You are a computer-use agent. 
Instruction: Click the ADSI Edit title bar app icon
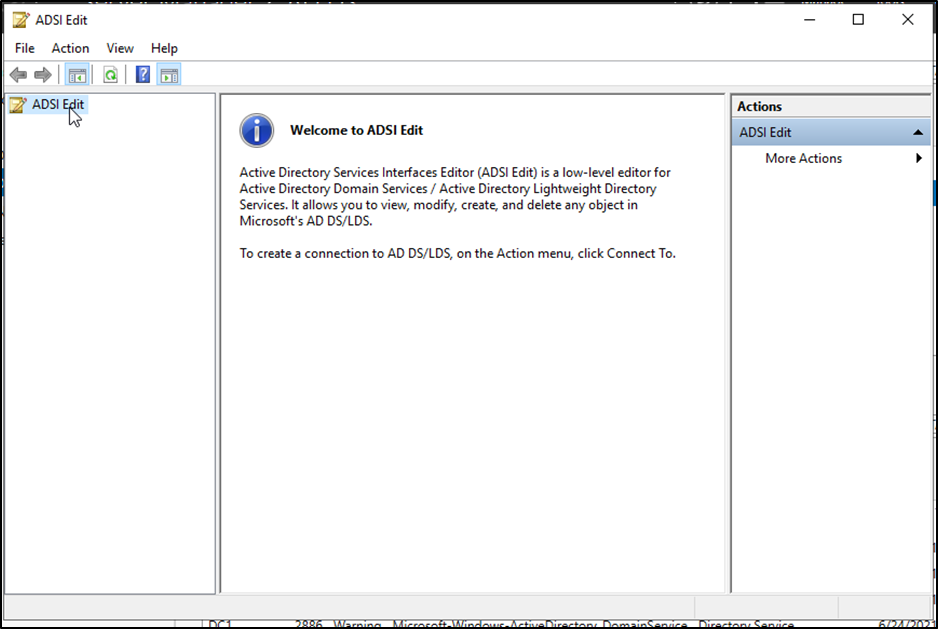point(20,20)
